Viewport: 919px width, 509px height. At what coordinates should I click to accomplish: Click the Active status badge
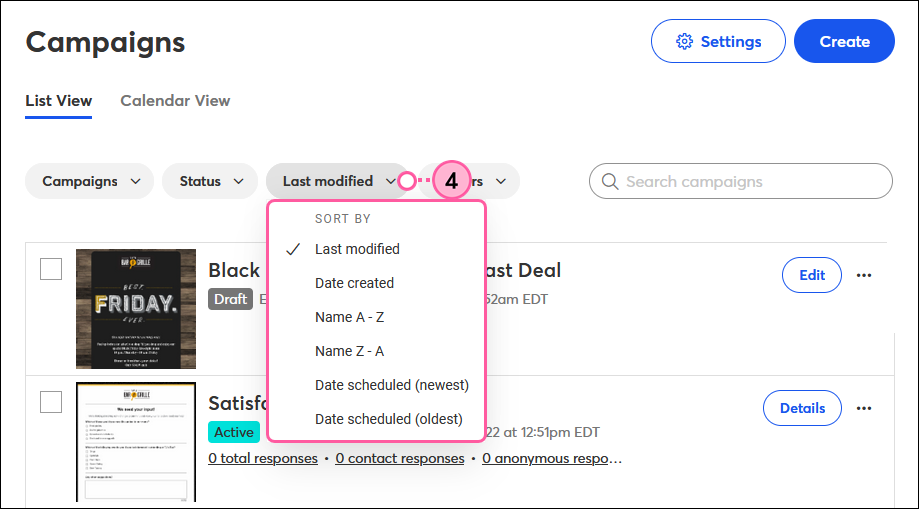point(234,432)
